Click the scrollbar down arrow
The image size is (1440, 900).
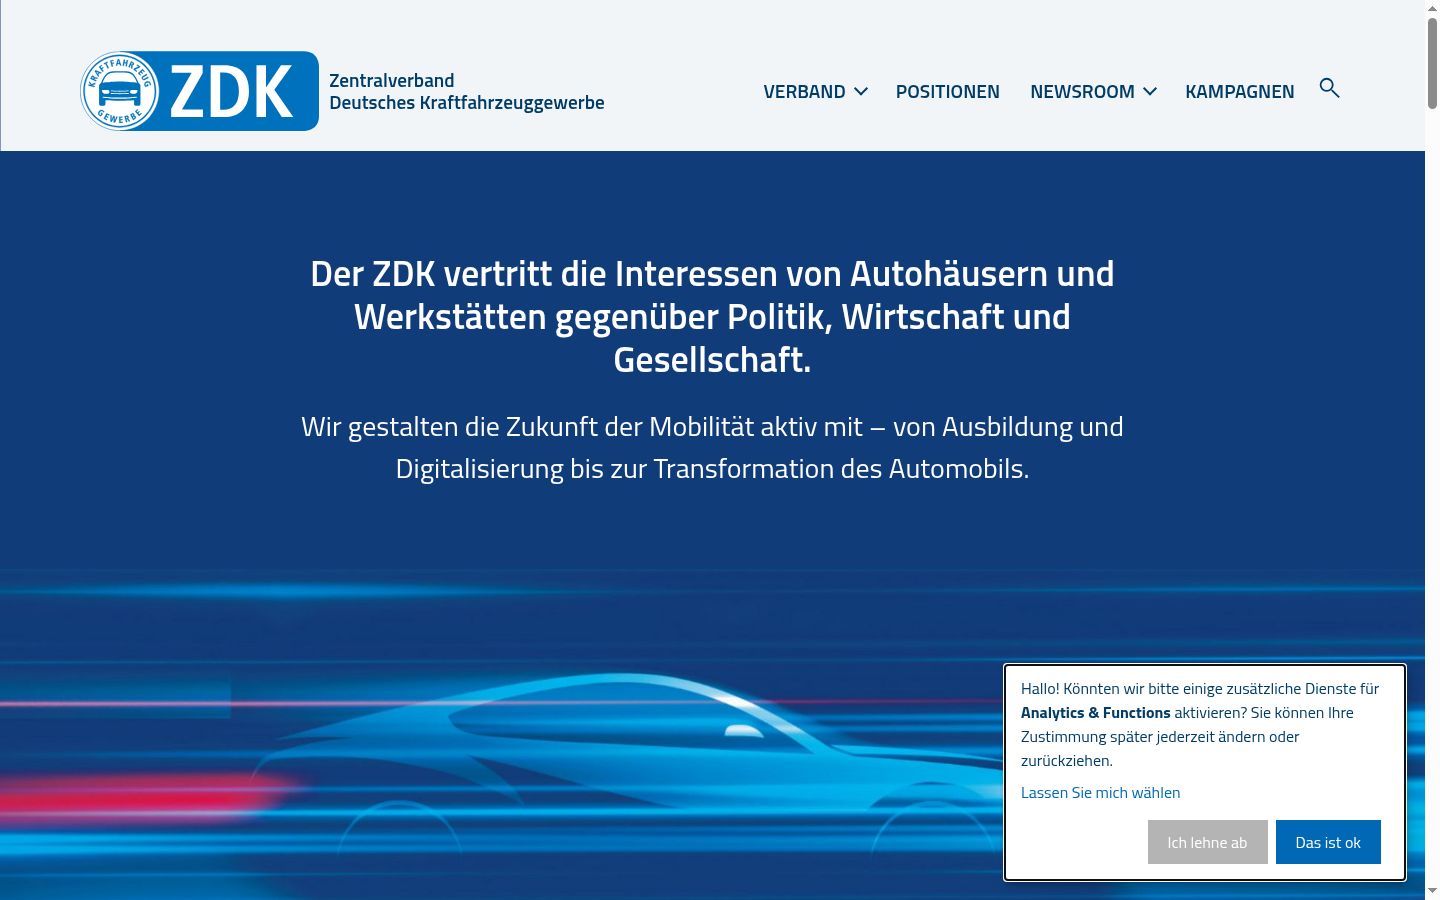pyautogui.click(x=1432, y=890)
